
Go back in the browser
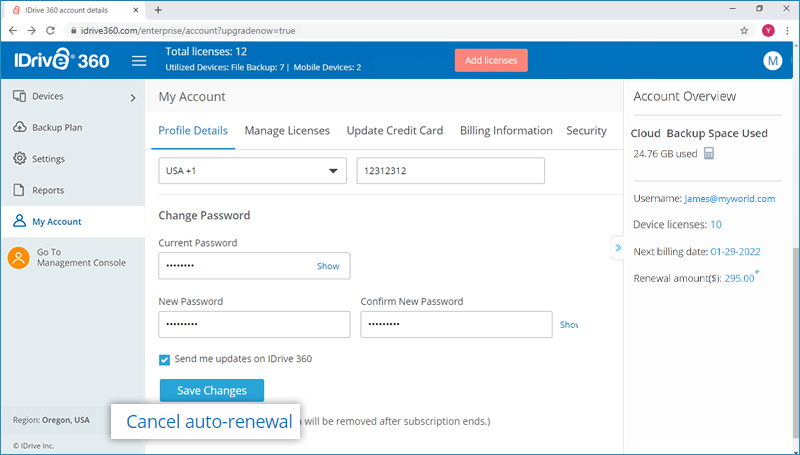point(13,31)
